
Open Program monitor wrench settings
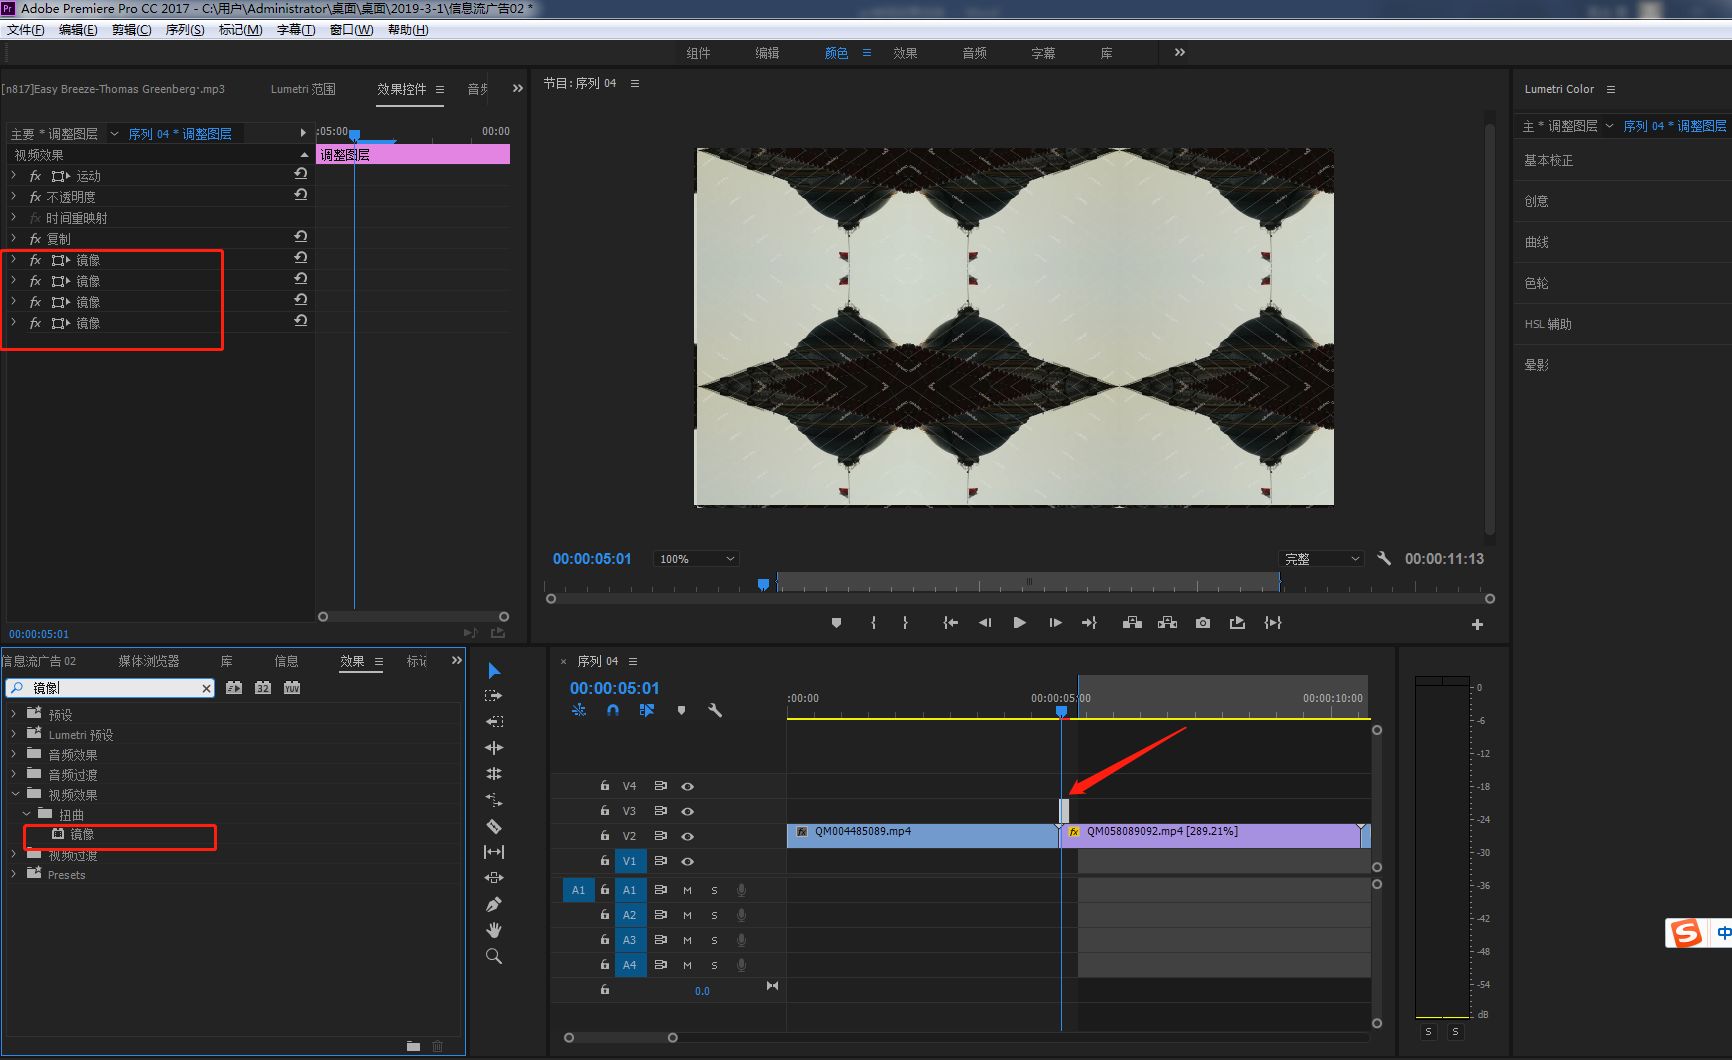(x=1384, y=559)
